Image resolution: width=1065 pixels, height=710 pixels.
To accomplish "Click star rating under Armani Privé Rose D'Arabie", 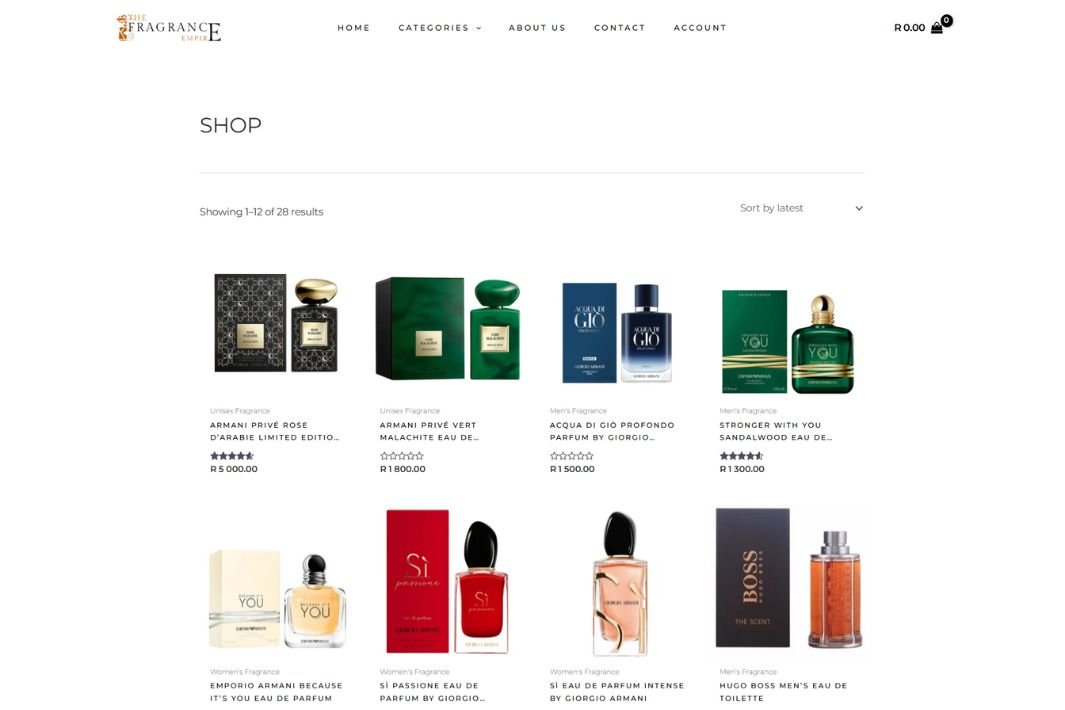I will pyautogui.click(x=232, y=456).
